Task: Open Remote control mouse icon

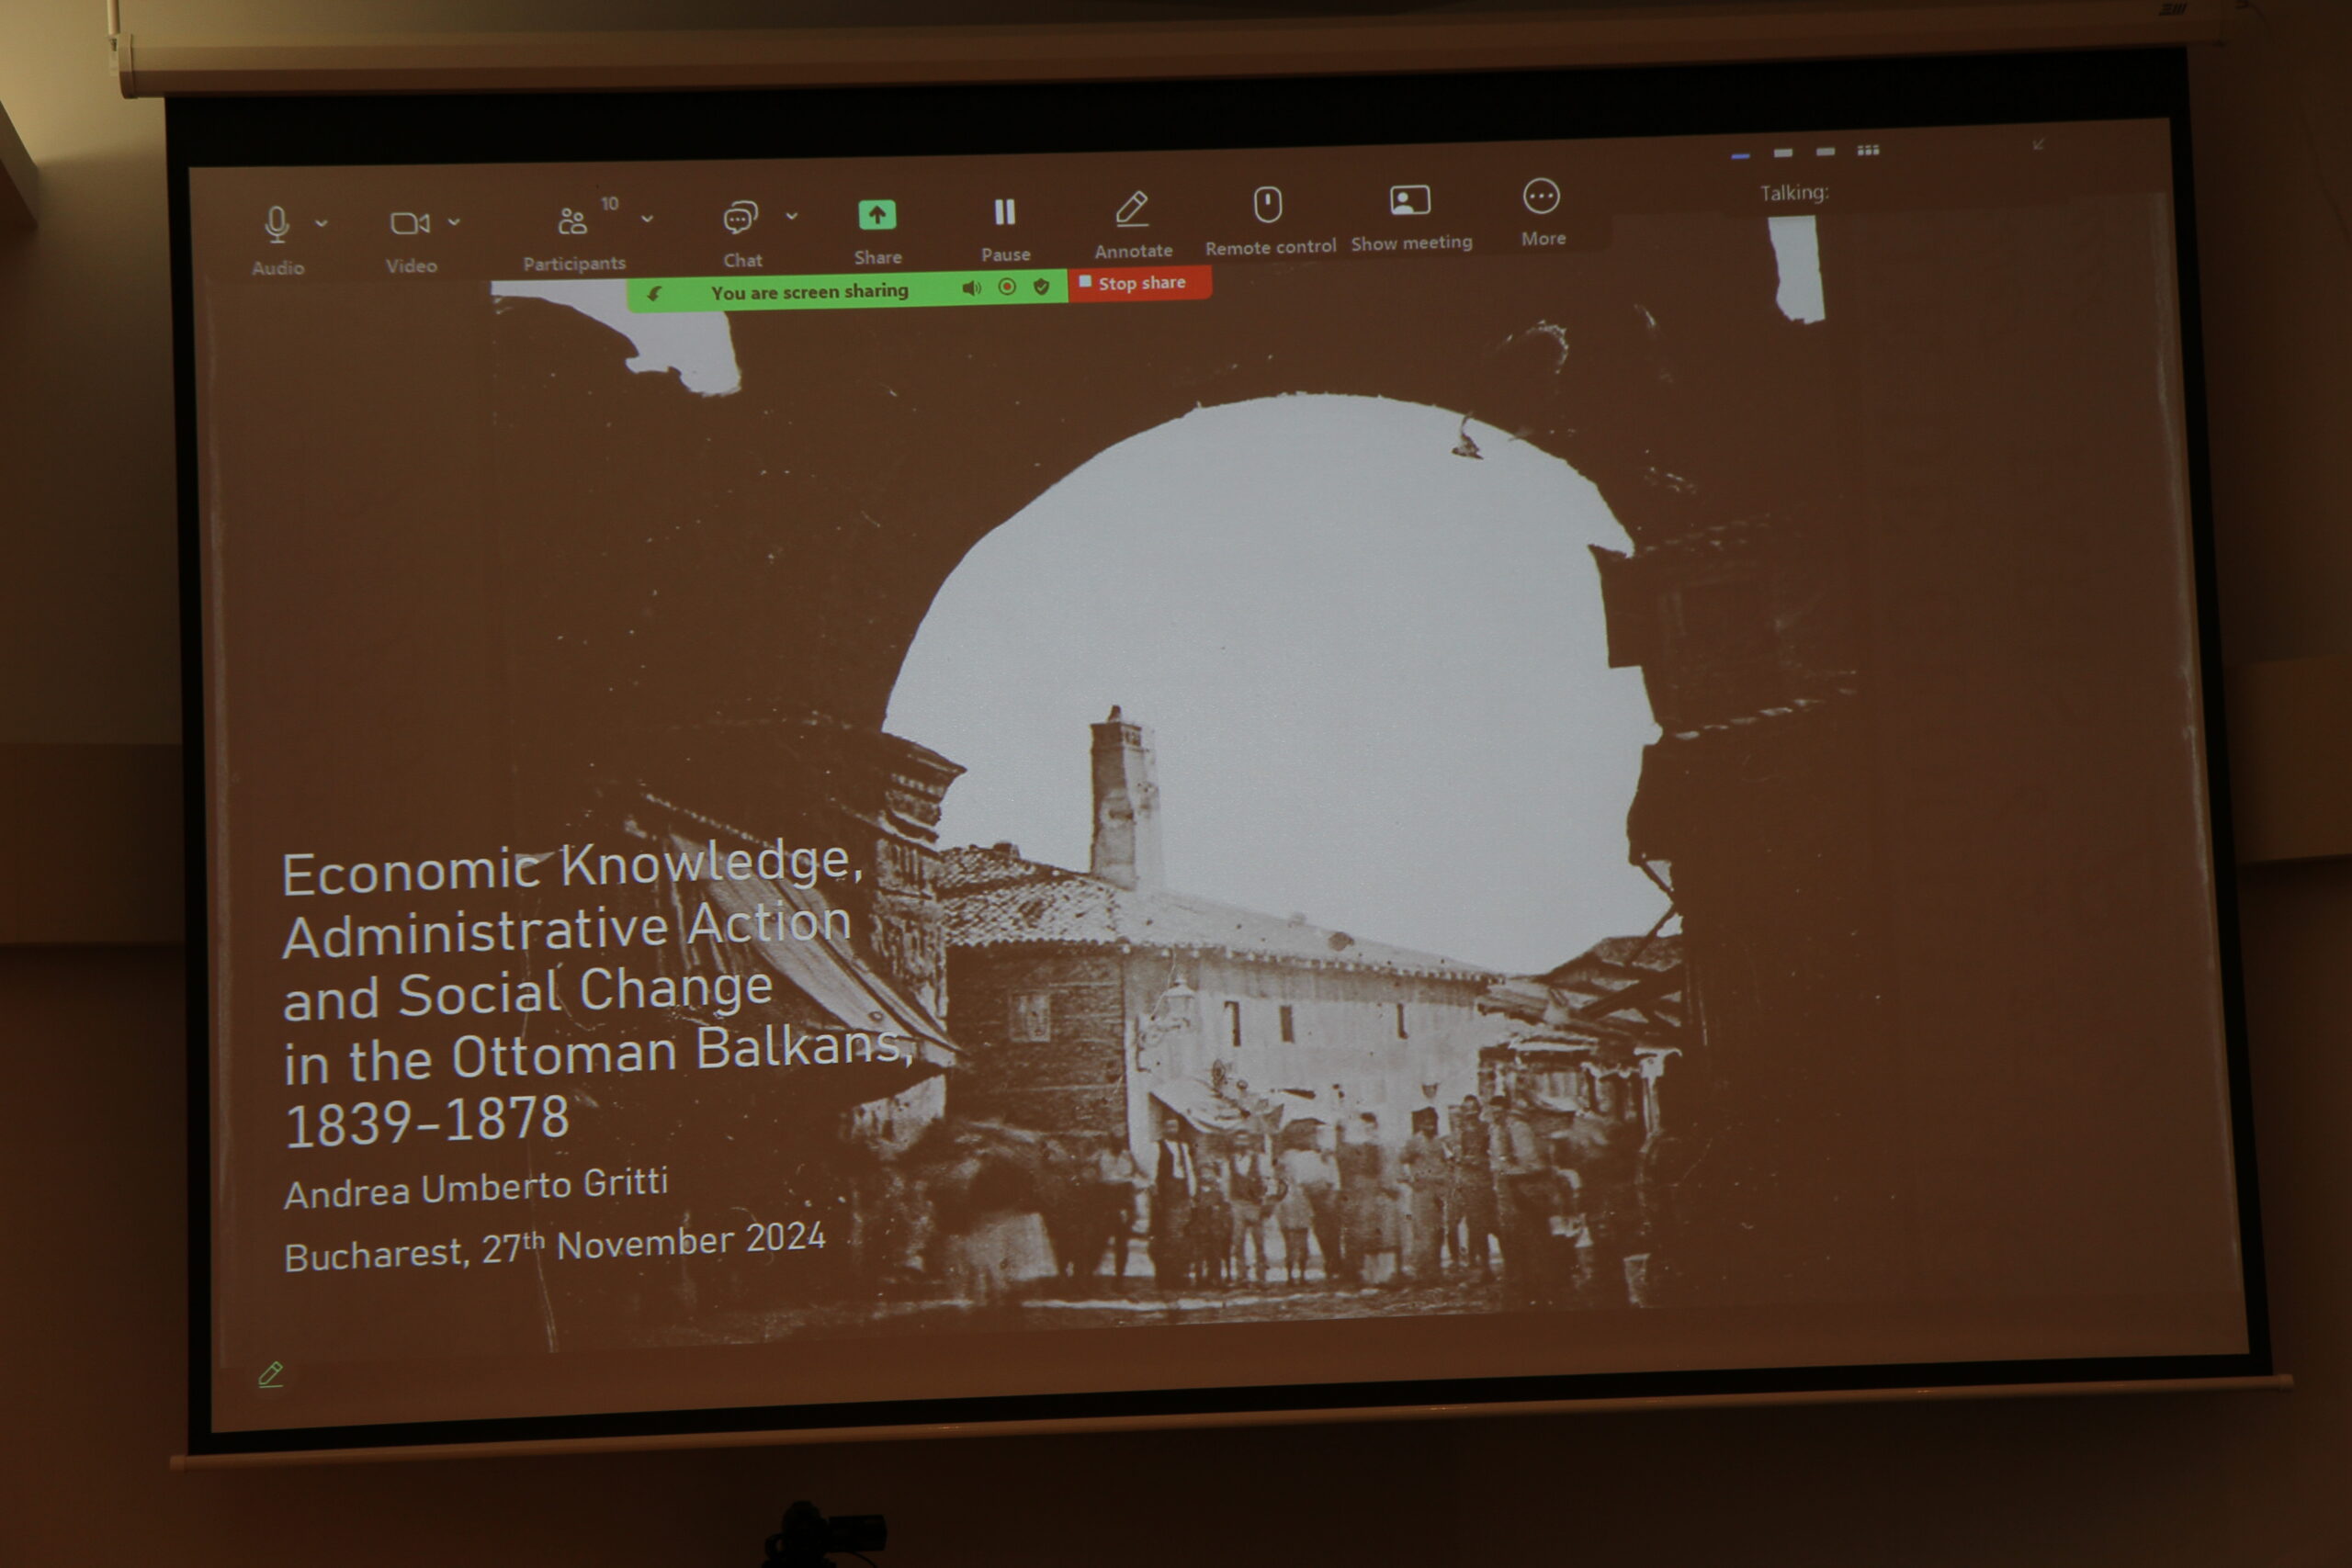Action: [1267, 205]
